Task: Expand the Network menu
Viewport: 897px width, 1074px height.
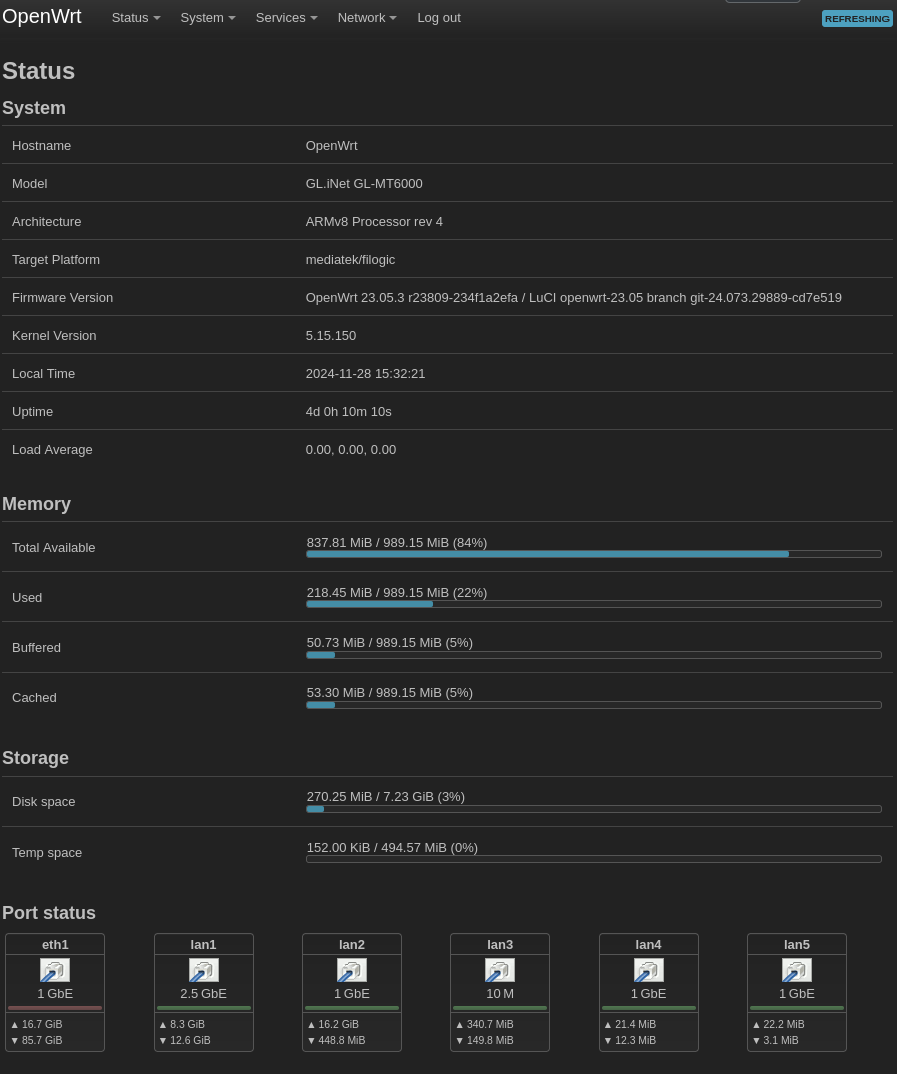Action: click(x=367, y=18)
